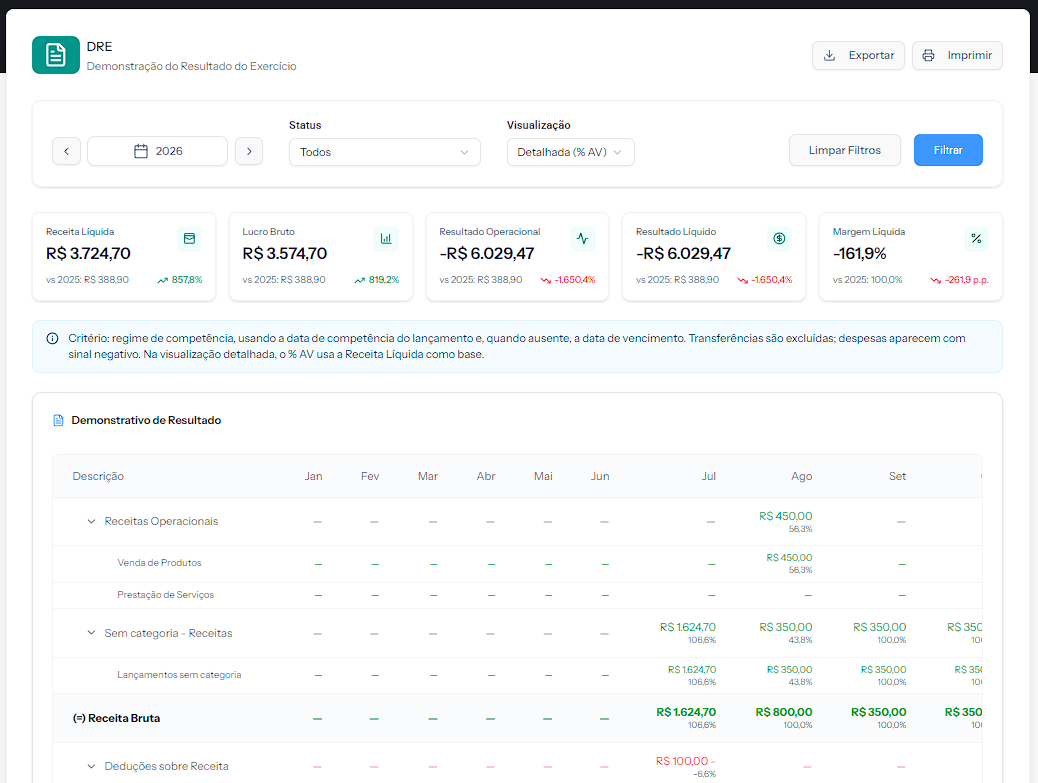
Task: Click the Lucro Bruto bar chart icon
Action: (386, 238)
